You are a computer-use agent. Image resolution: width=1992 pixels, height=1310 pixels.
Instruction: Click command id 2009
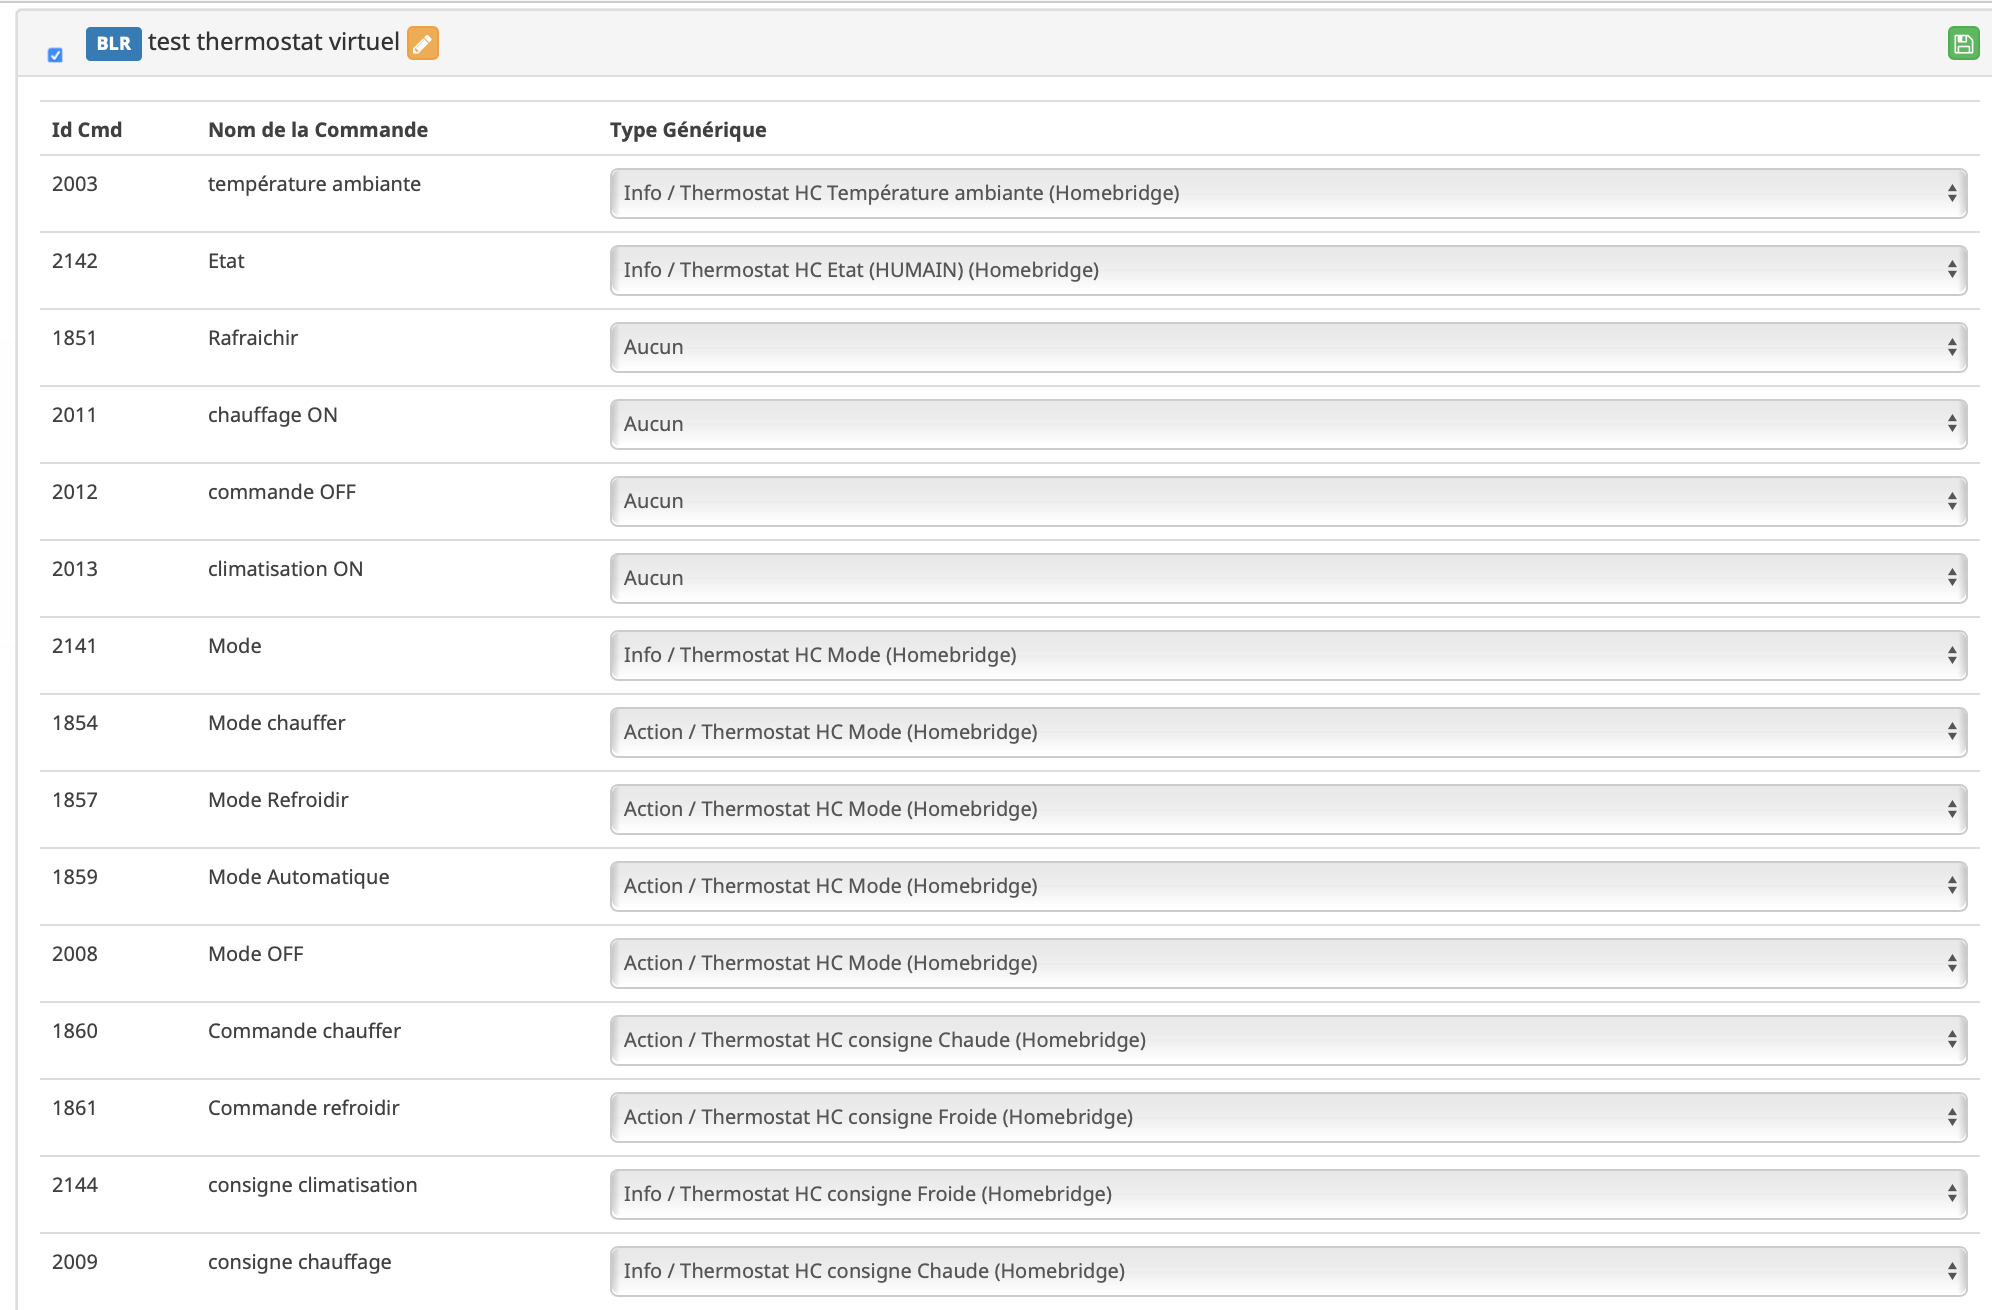[x=75, y=1262]
